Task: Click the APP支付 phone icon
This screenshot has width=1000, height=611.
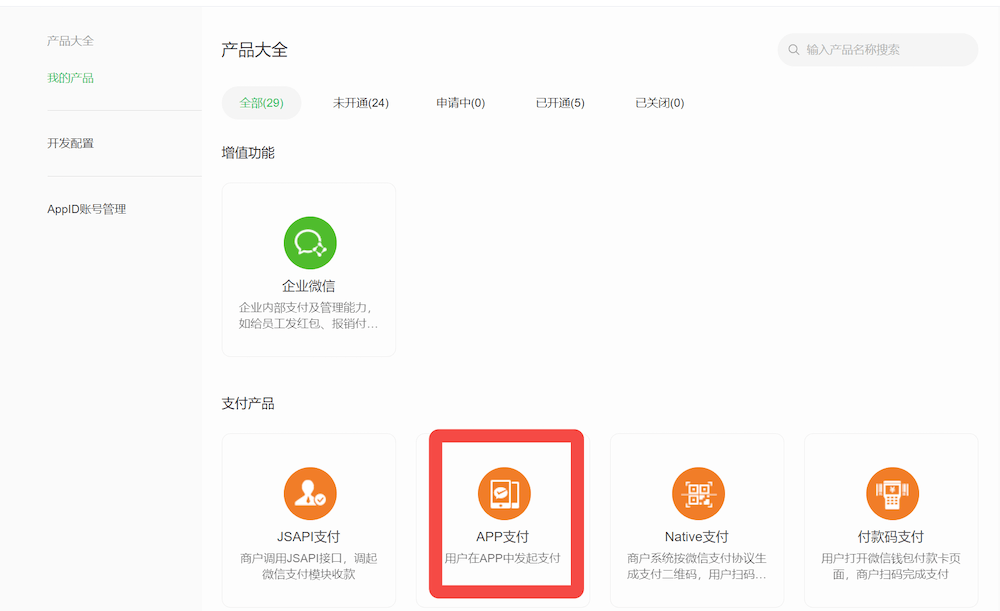Action: point(503,494)
